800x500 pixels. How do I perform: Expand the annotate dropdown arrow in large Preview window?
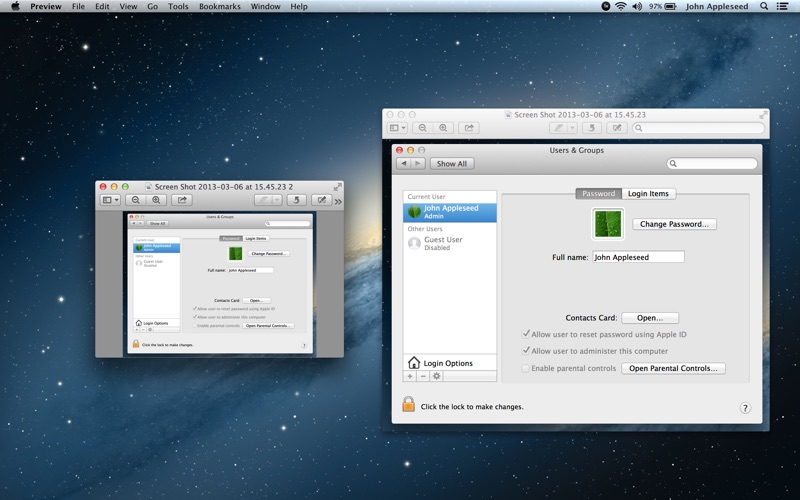572,128
